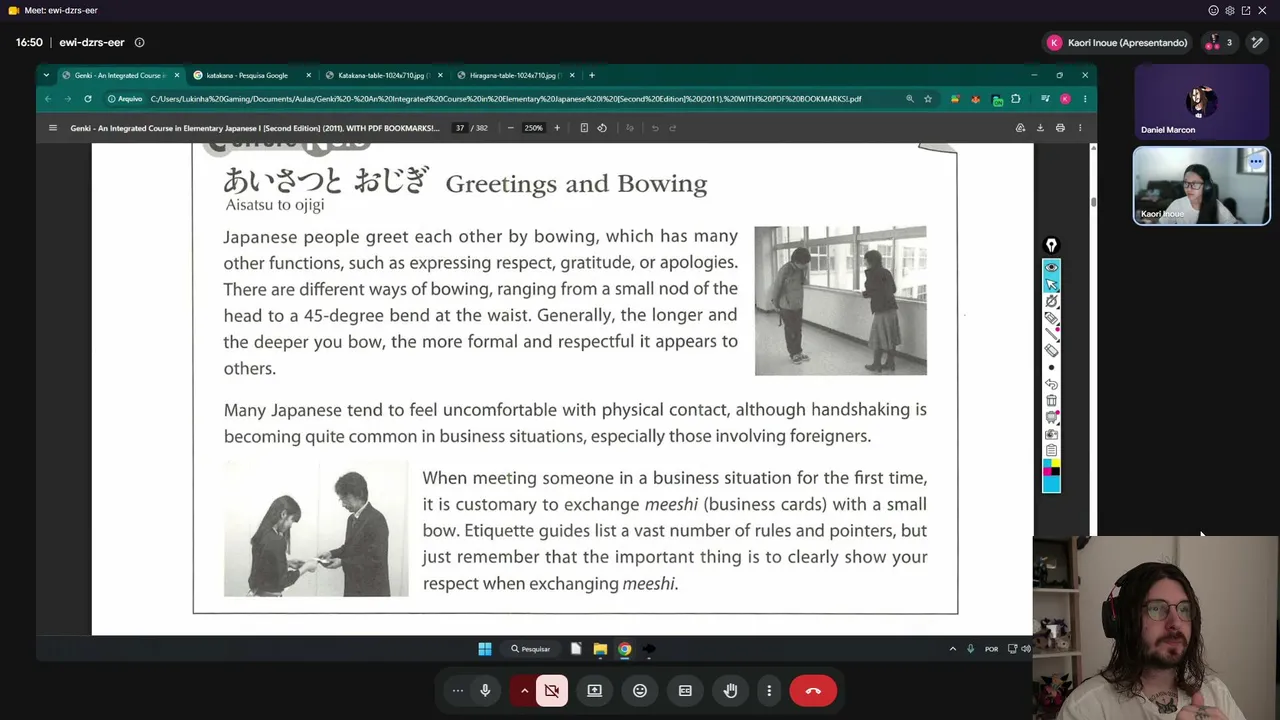This screenshot has height=720, width=1280.
Task: Rotate PDF counterclockwise button
Action: 602,128
